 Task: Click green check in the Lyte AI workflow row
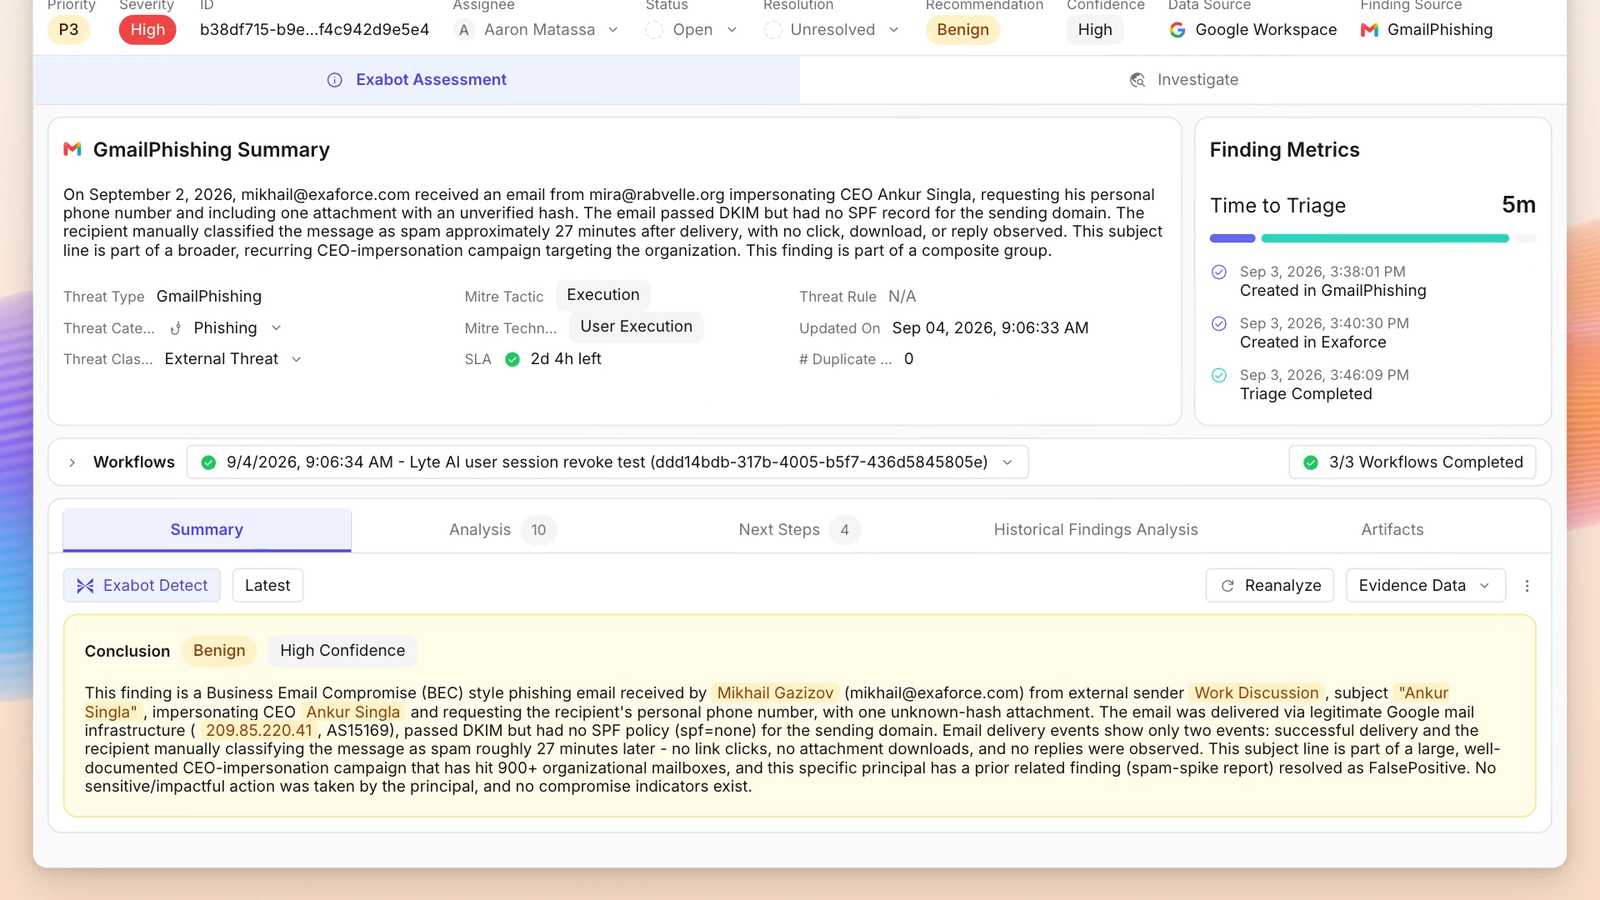[209, 462]
